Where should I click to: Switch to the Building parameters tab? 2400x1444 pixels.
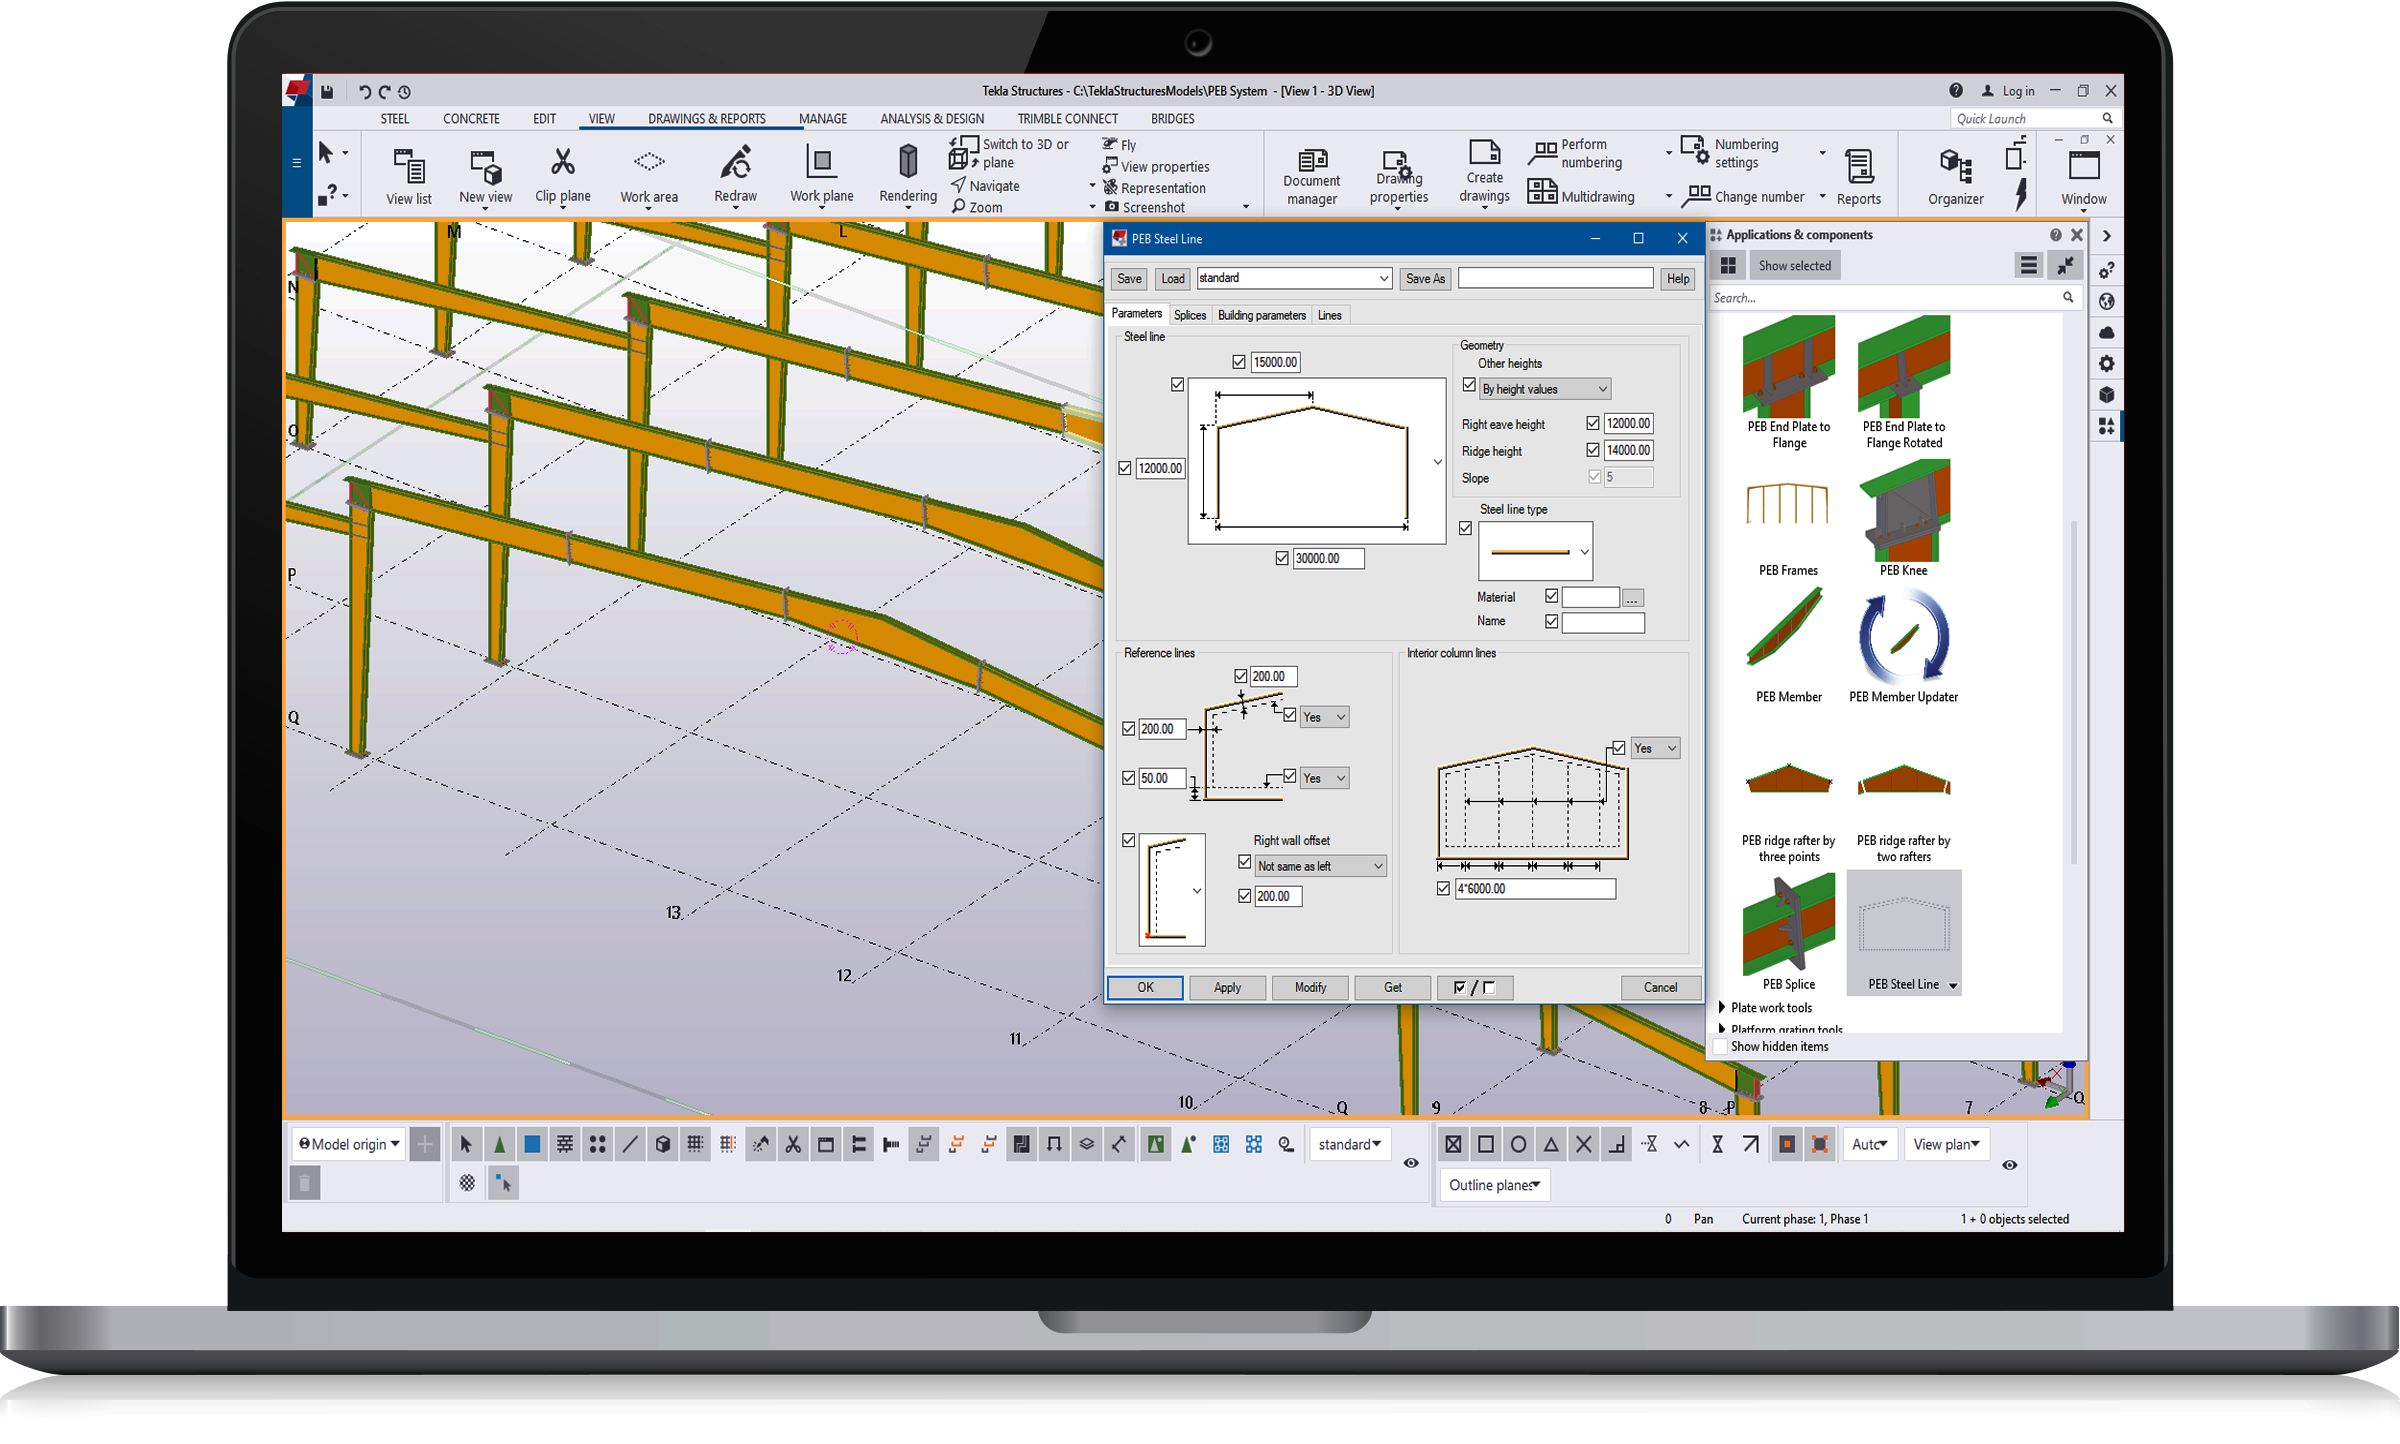coord(1261,315)
